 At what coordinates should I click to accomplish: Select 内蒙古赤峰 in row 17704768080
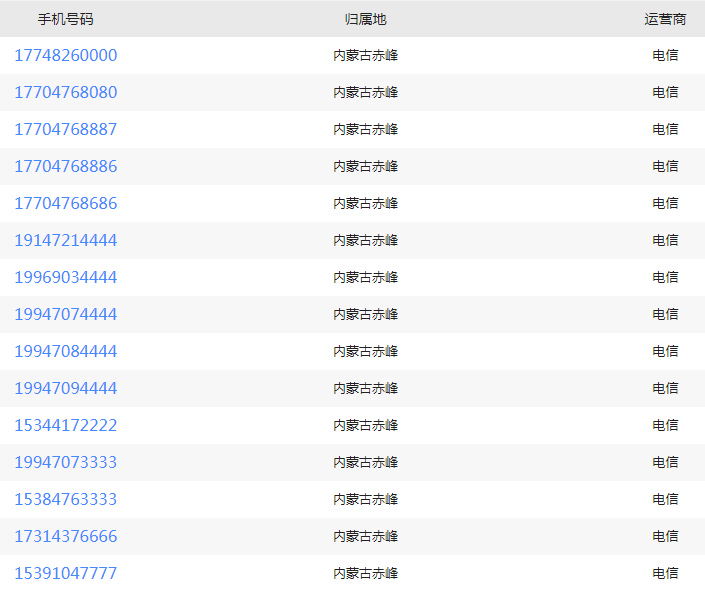coord(366,92)
